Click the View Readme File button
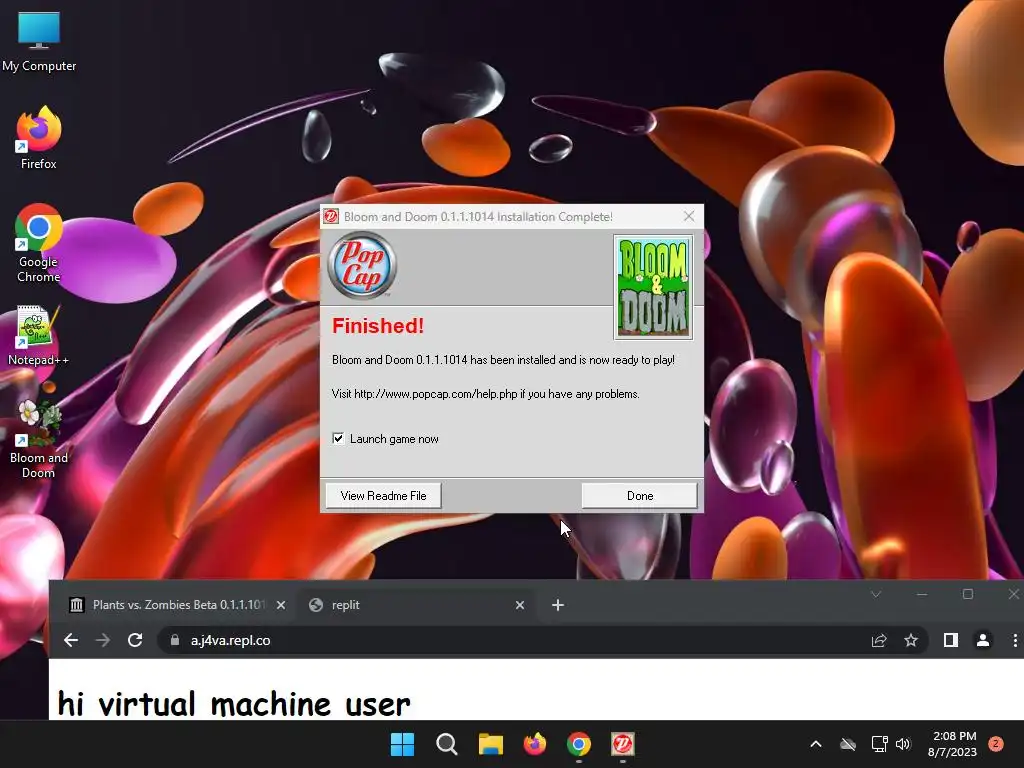The height and width of the screenshot is (768, 1024). 383,496
